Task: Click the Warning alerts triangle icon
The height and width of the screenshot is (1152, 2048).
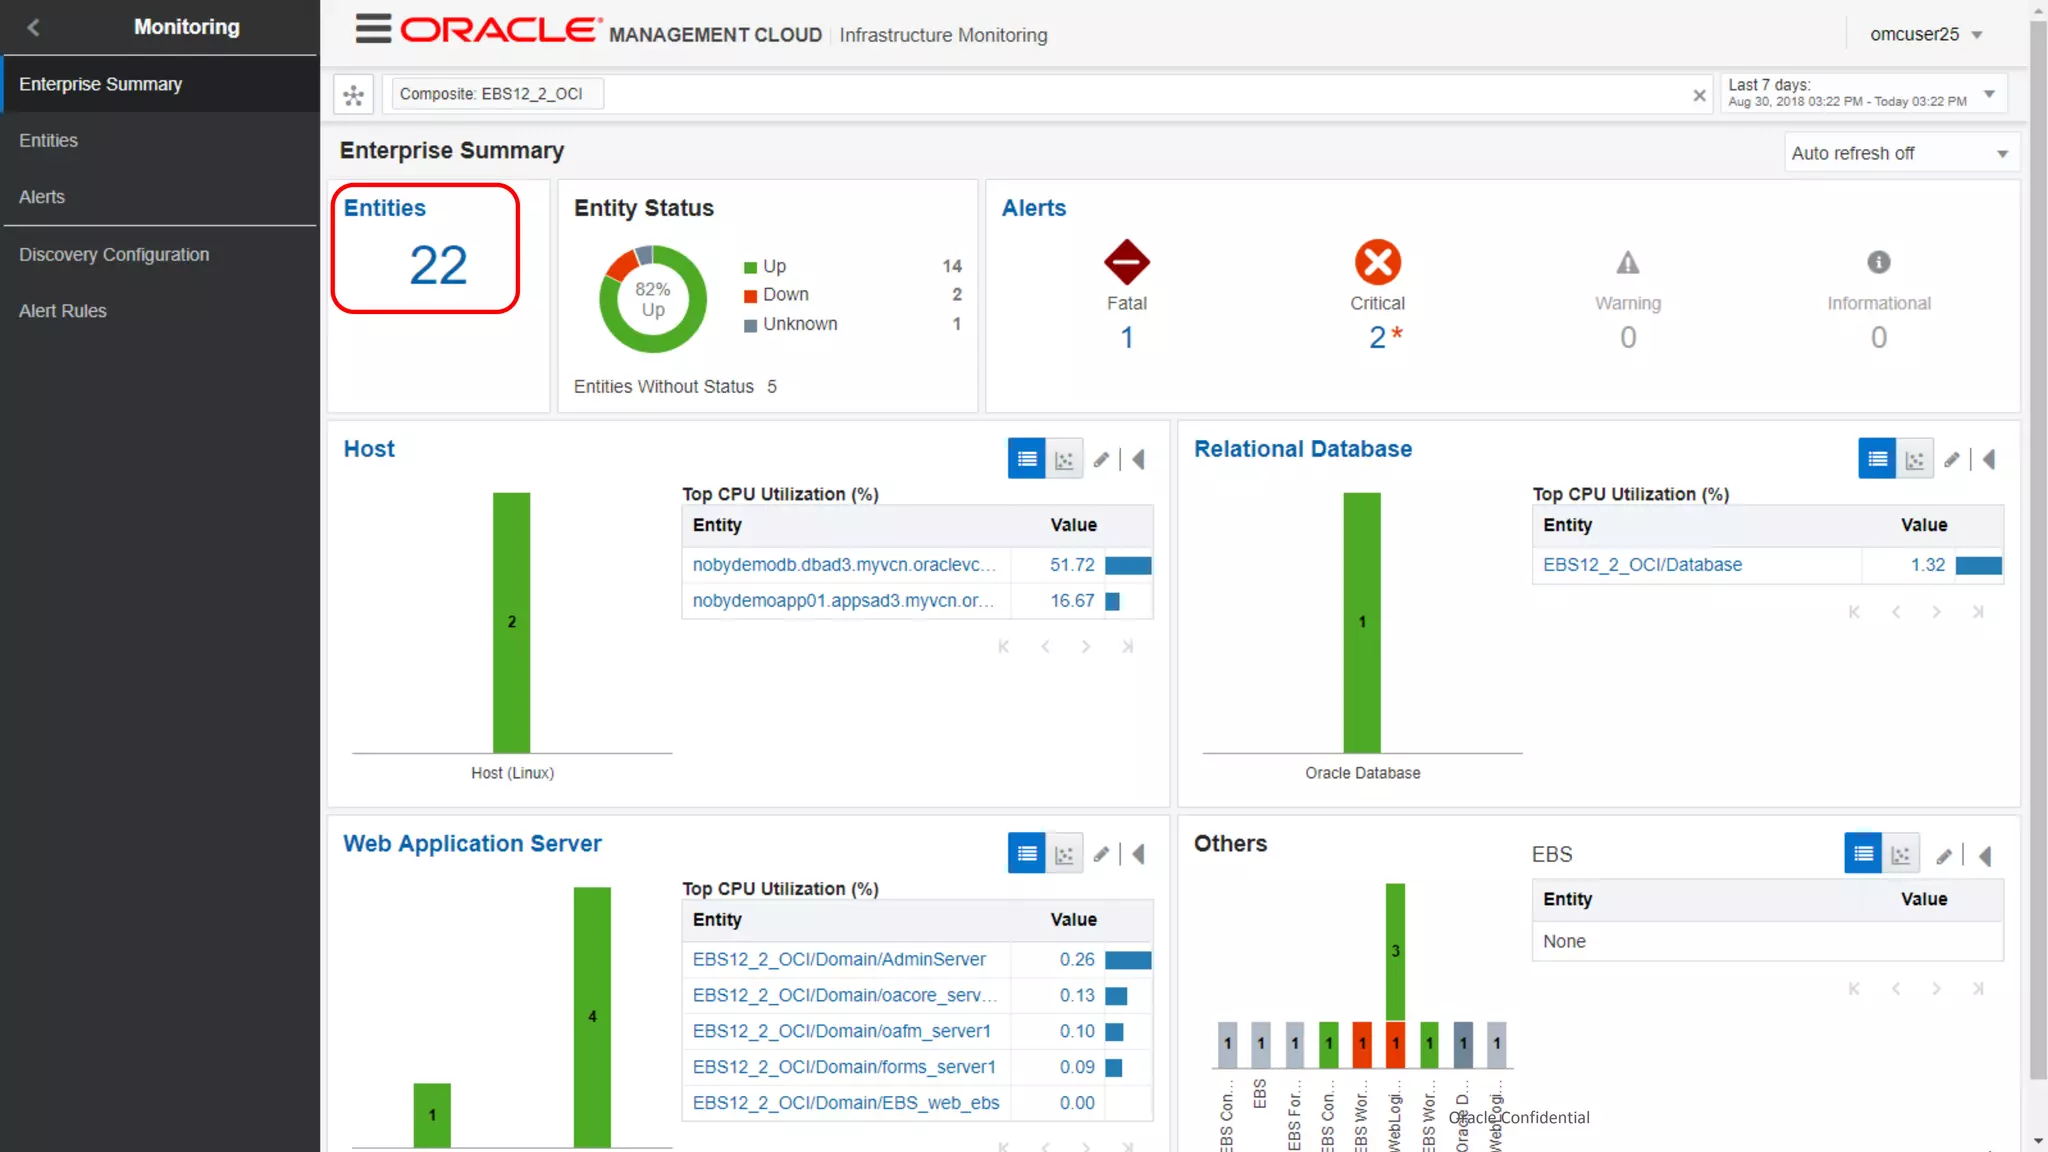Action: click(x=1628, y=262)
